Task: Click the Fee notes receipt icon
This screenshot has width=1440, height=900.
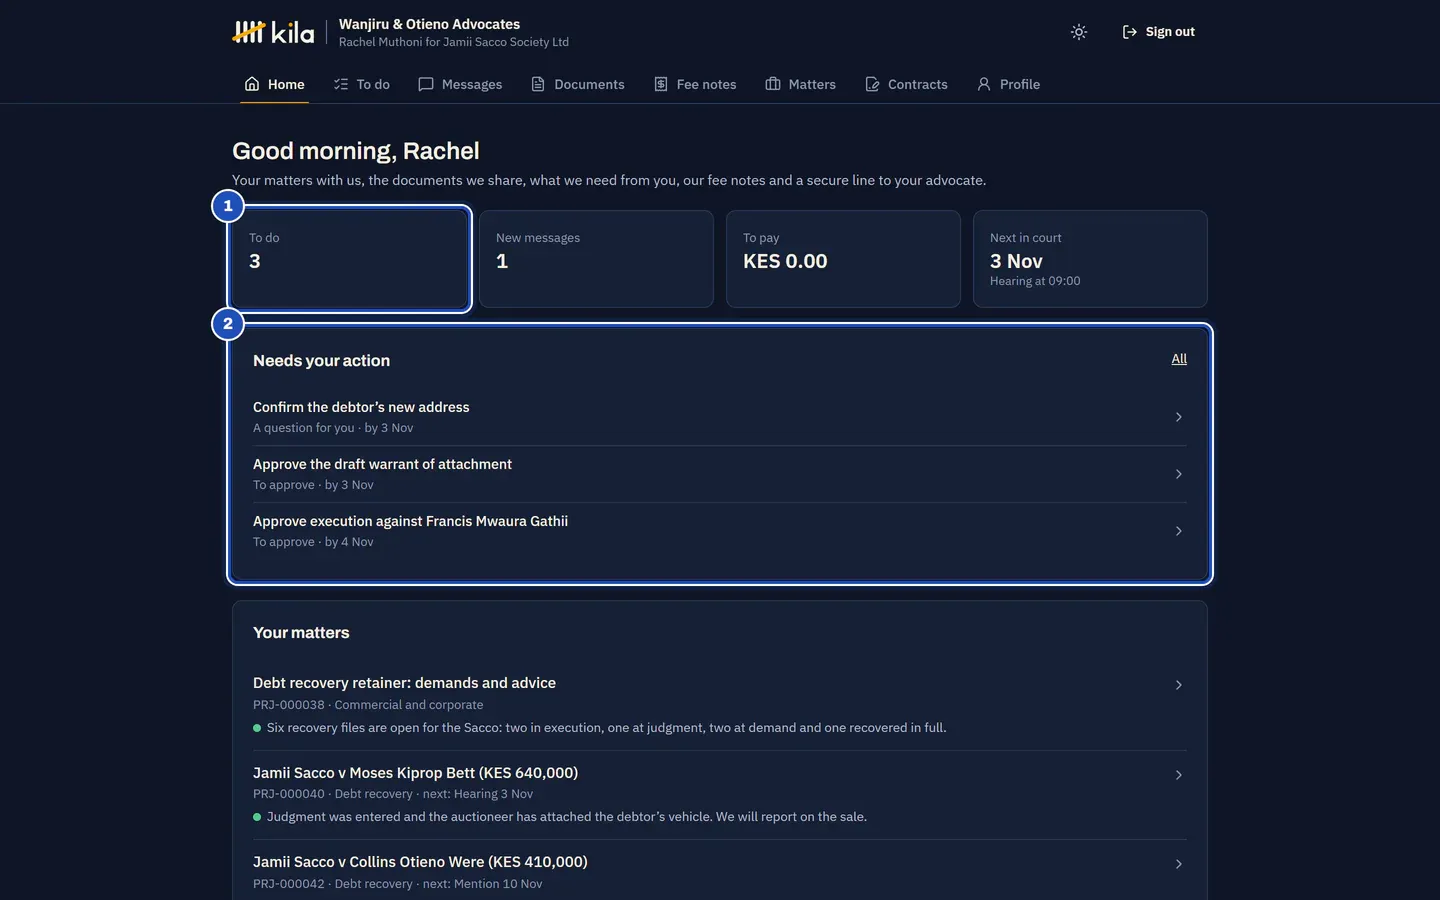Action: 661,84
